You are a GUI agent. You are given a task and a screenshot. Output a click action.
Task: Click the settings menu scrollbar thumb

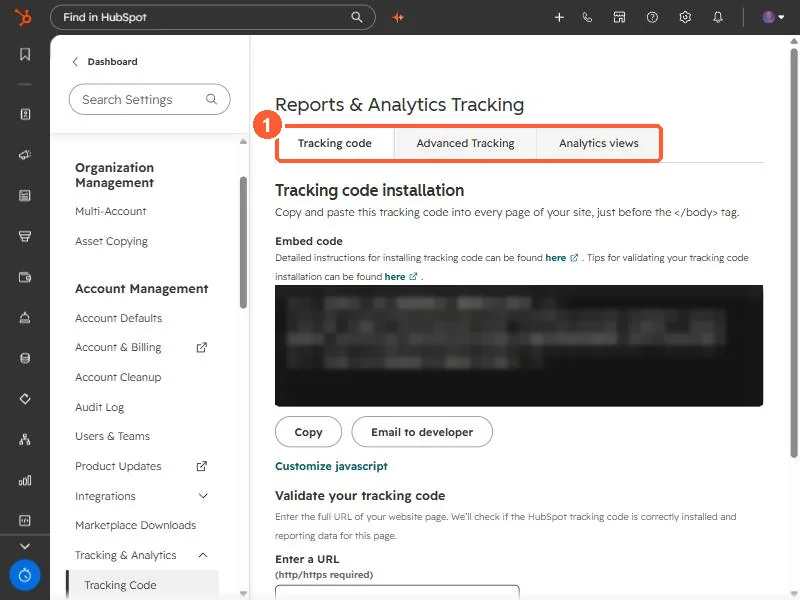(x=243, y=242)
